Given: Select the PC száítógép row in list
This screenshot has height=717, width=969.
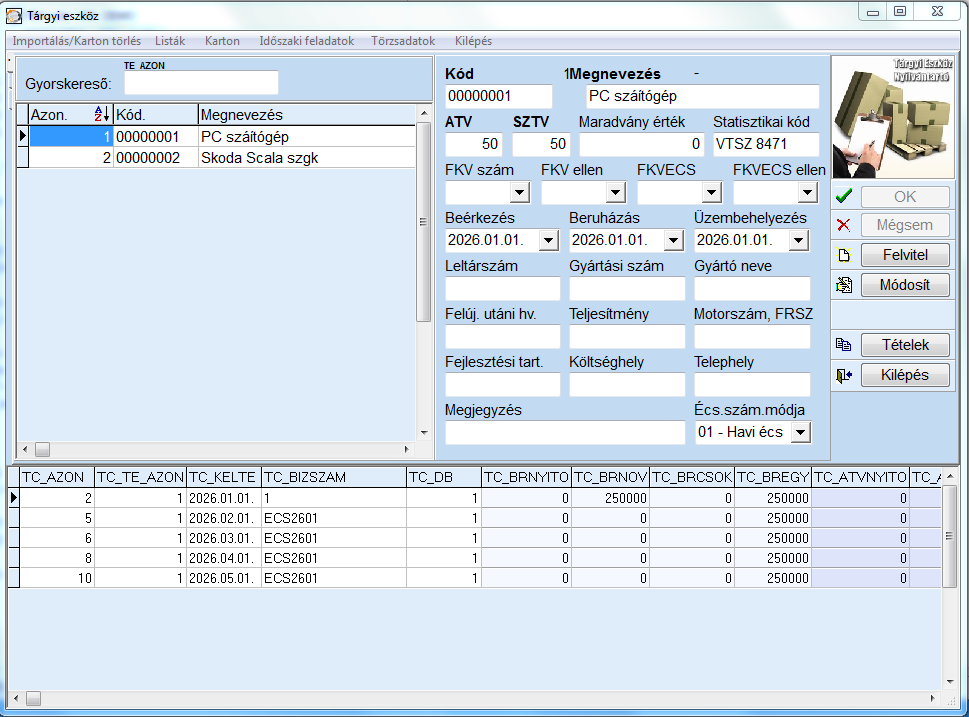Looking at the screenshot, I should coord(222,136).
